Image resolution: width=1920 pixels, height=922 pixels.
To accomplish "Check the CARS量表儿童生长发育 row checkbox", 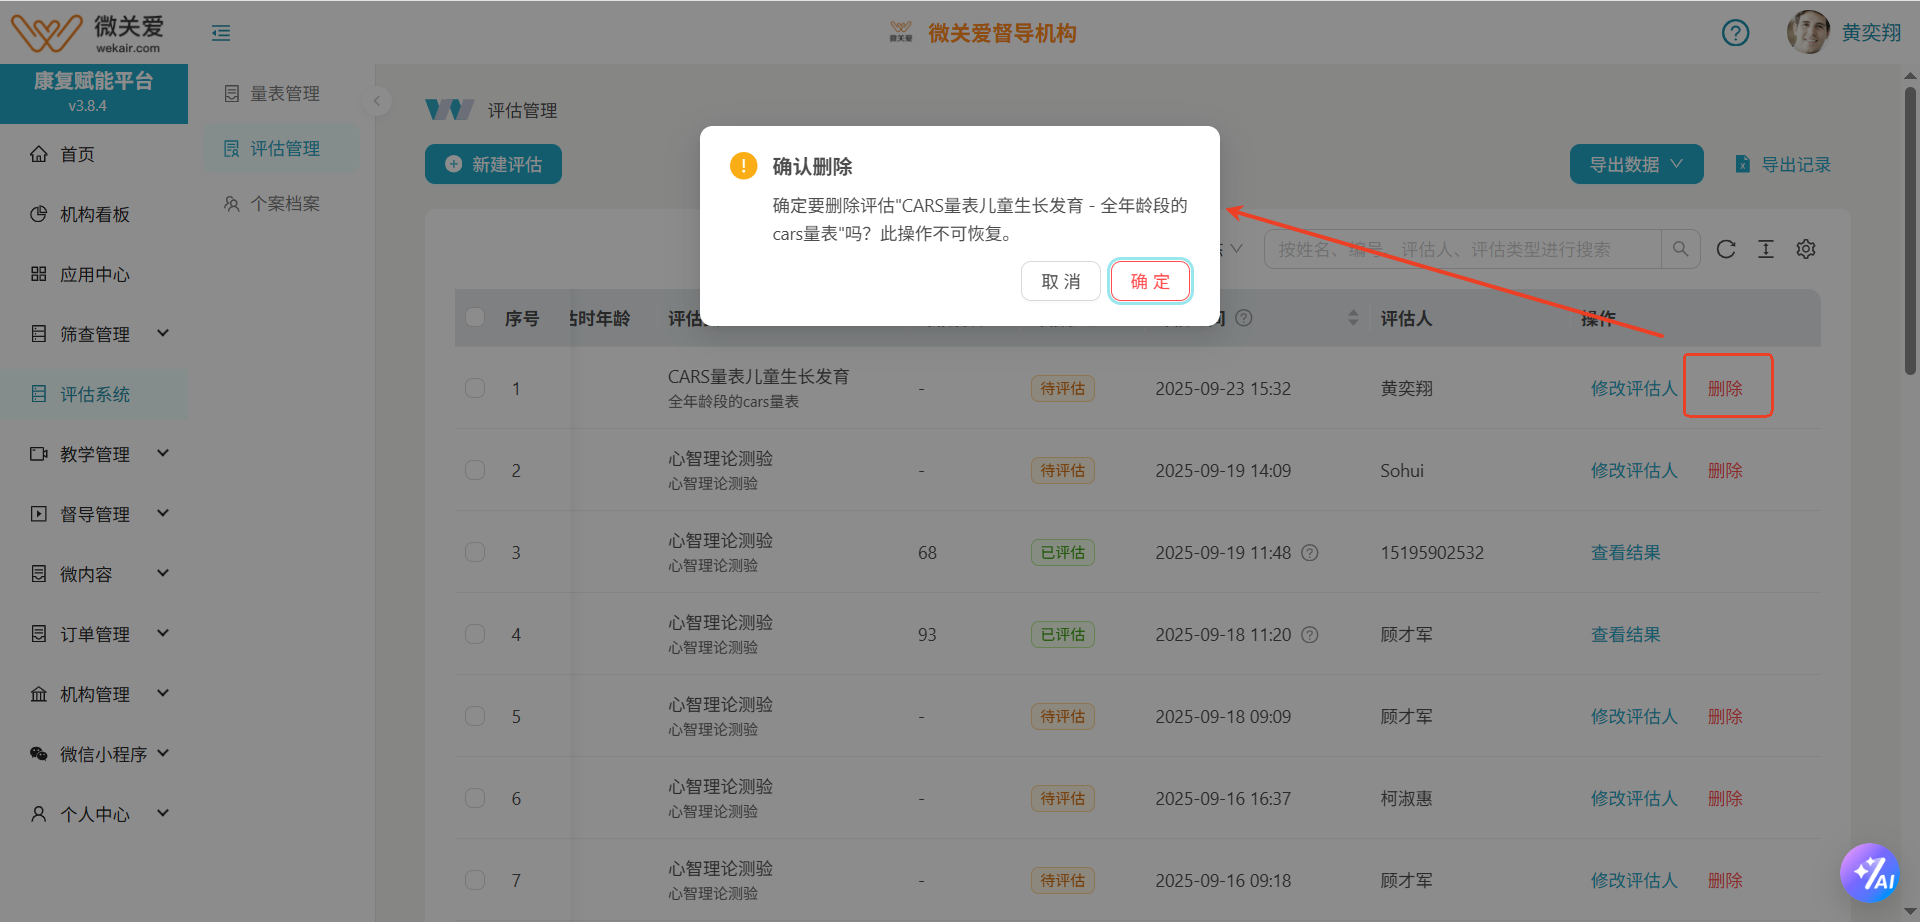I will click(475, 388).
